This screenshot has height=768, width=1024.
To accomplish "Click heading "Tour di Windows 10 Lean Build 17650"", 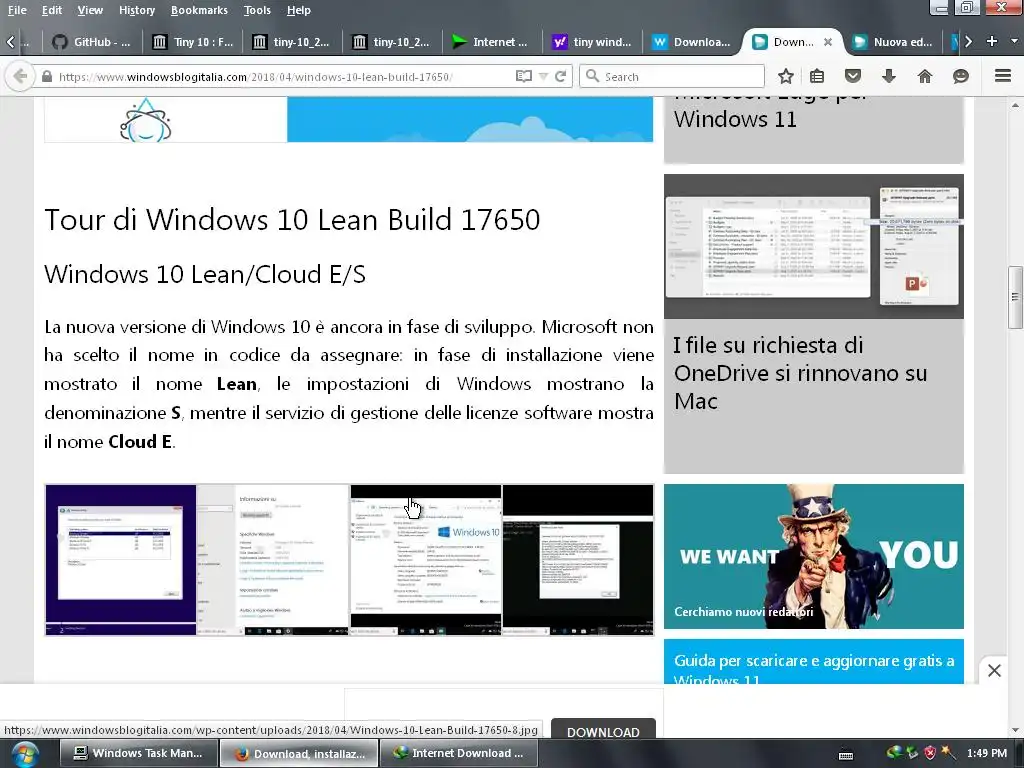I will 292,219.
